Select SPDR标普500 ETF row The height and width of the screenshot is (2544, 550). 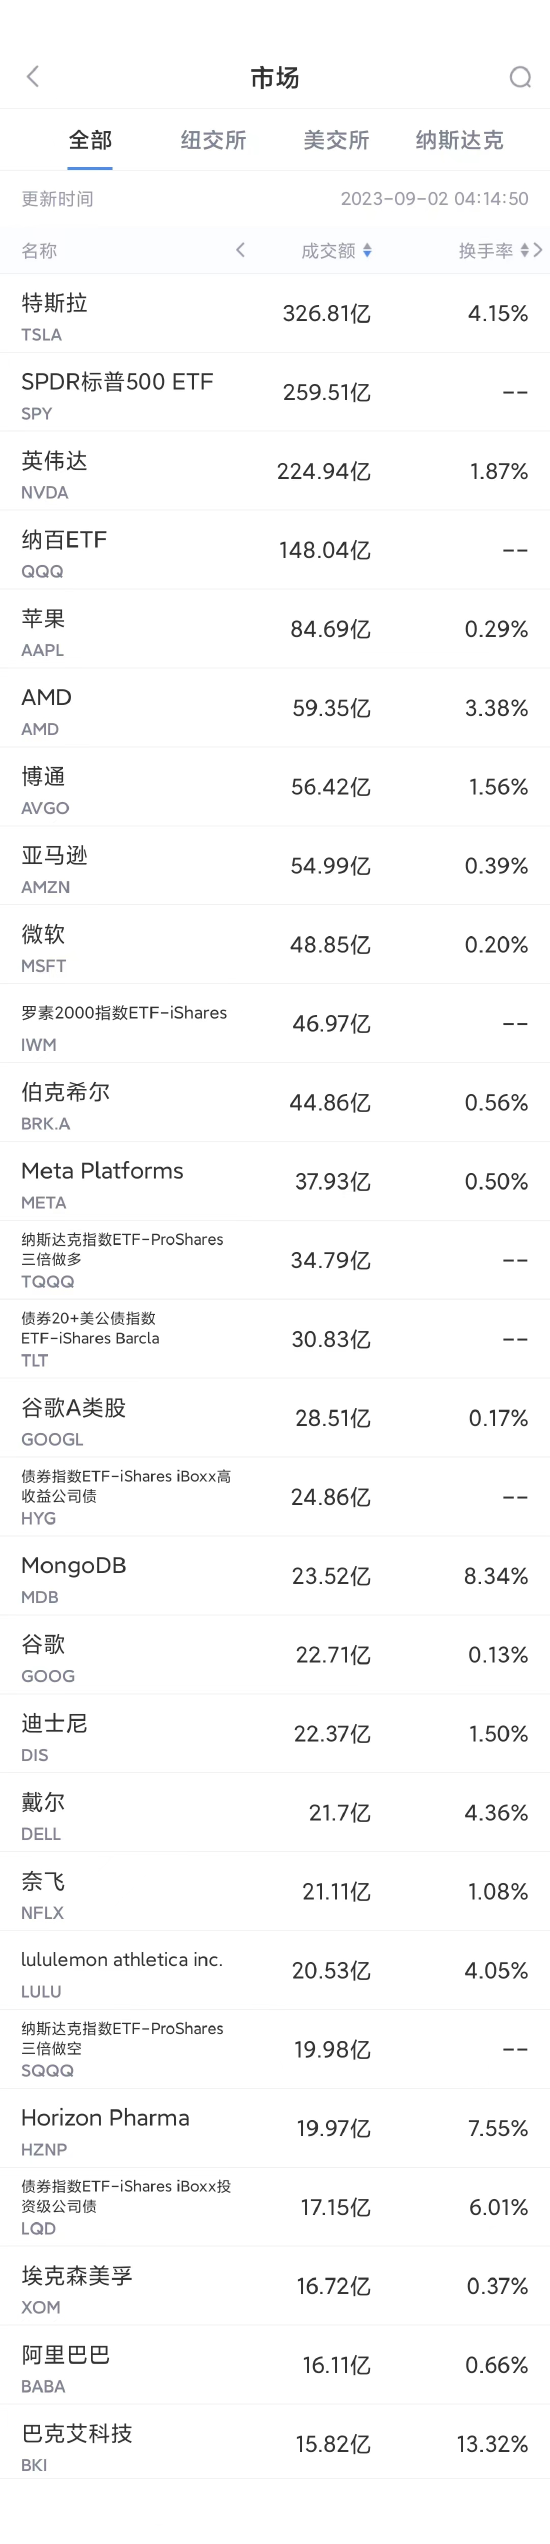pyautogui.click(x=275, y=393)
